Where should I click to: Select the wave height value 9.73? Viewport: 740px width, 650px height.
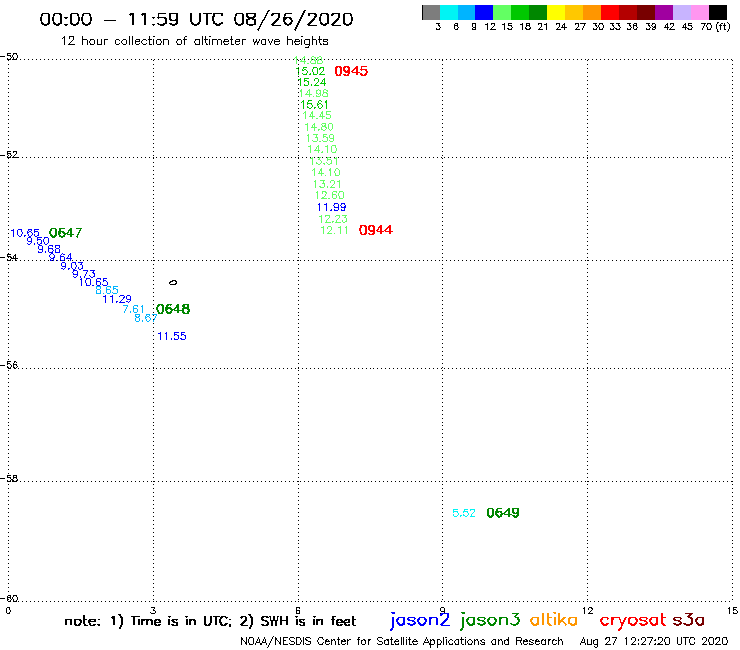pos(84,274)
